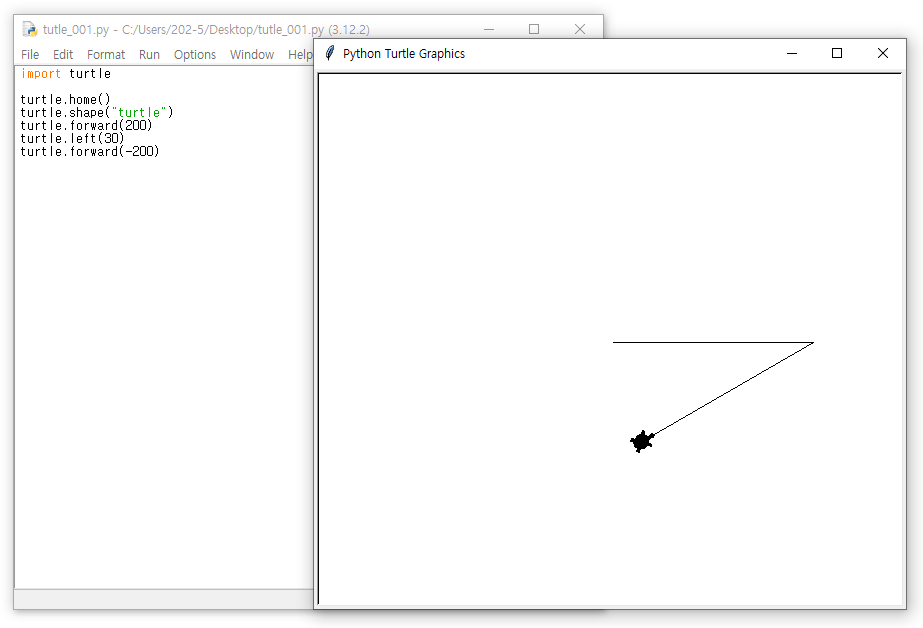Open the File menu in IDLE editor
The image size is (923, 628).
30,55
